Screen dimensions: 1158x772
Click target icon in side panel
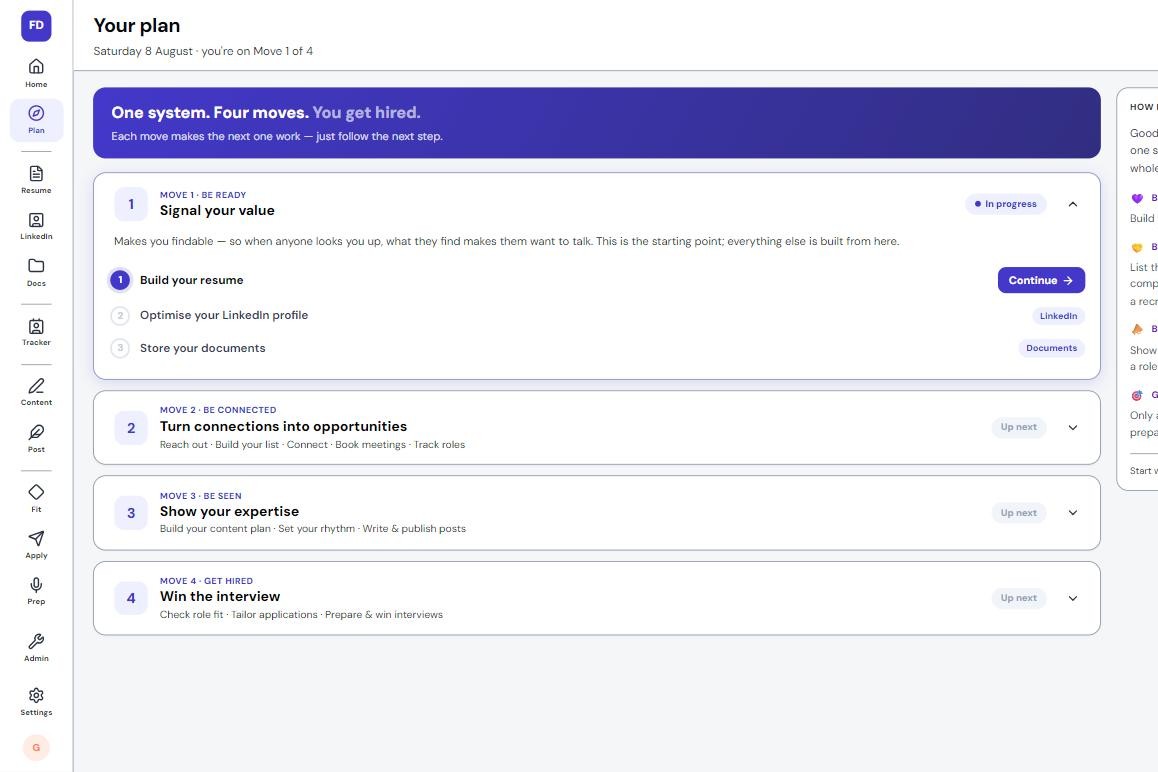[x=1137, y=395]
